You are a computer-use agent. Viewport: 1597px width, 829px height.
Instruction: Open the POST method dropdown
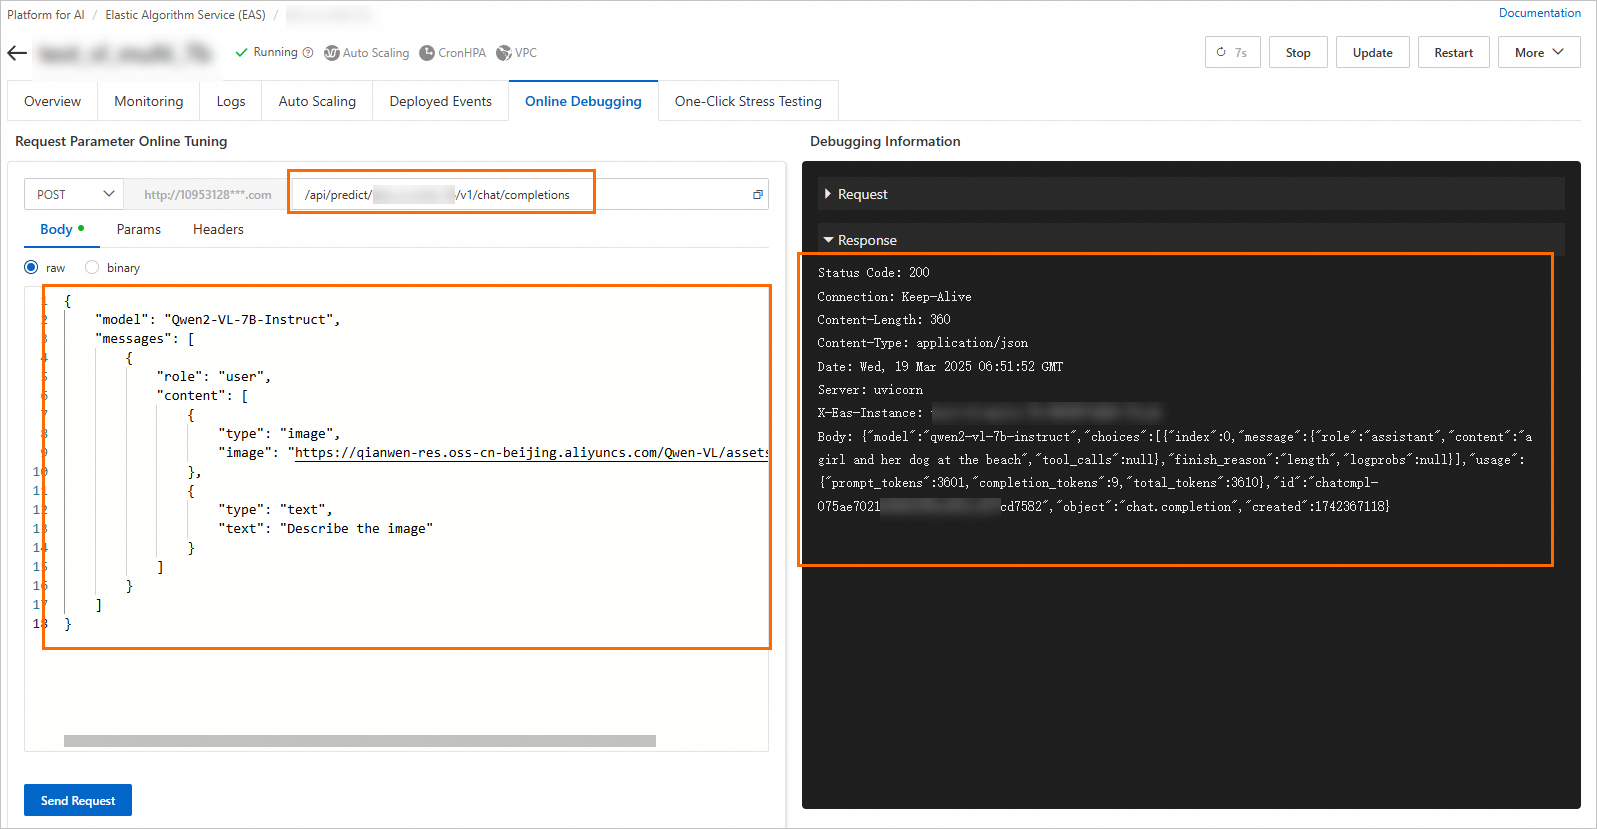(74, 194)
